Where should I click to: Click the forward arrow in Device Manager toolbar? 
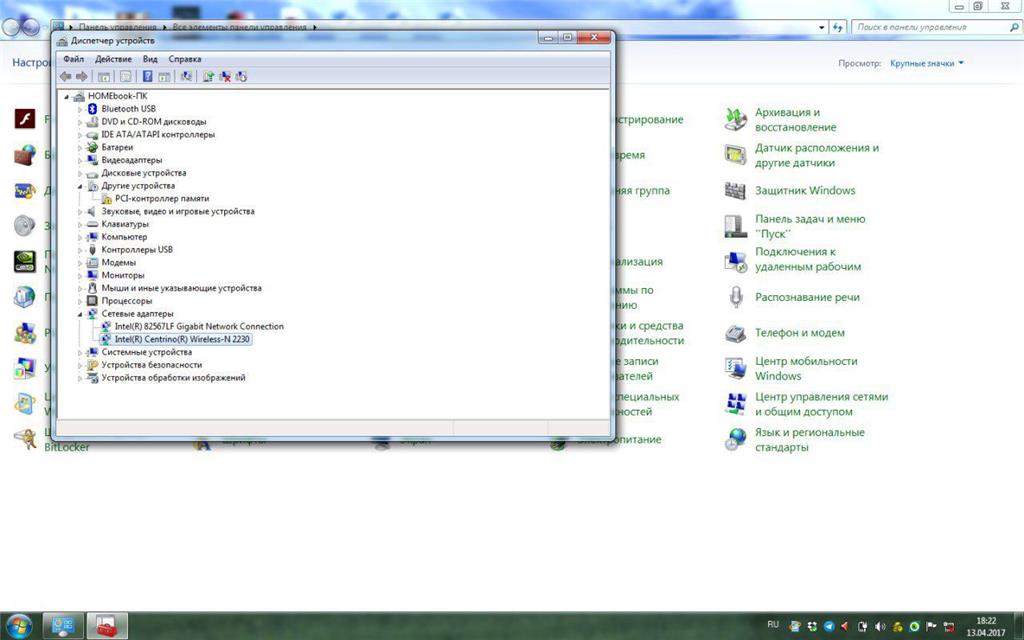82,76
